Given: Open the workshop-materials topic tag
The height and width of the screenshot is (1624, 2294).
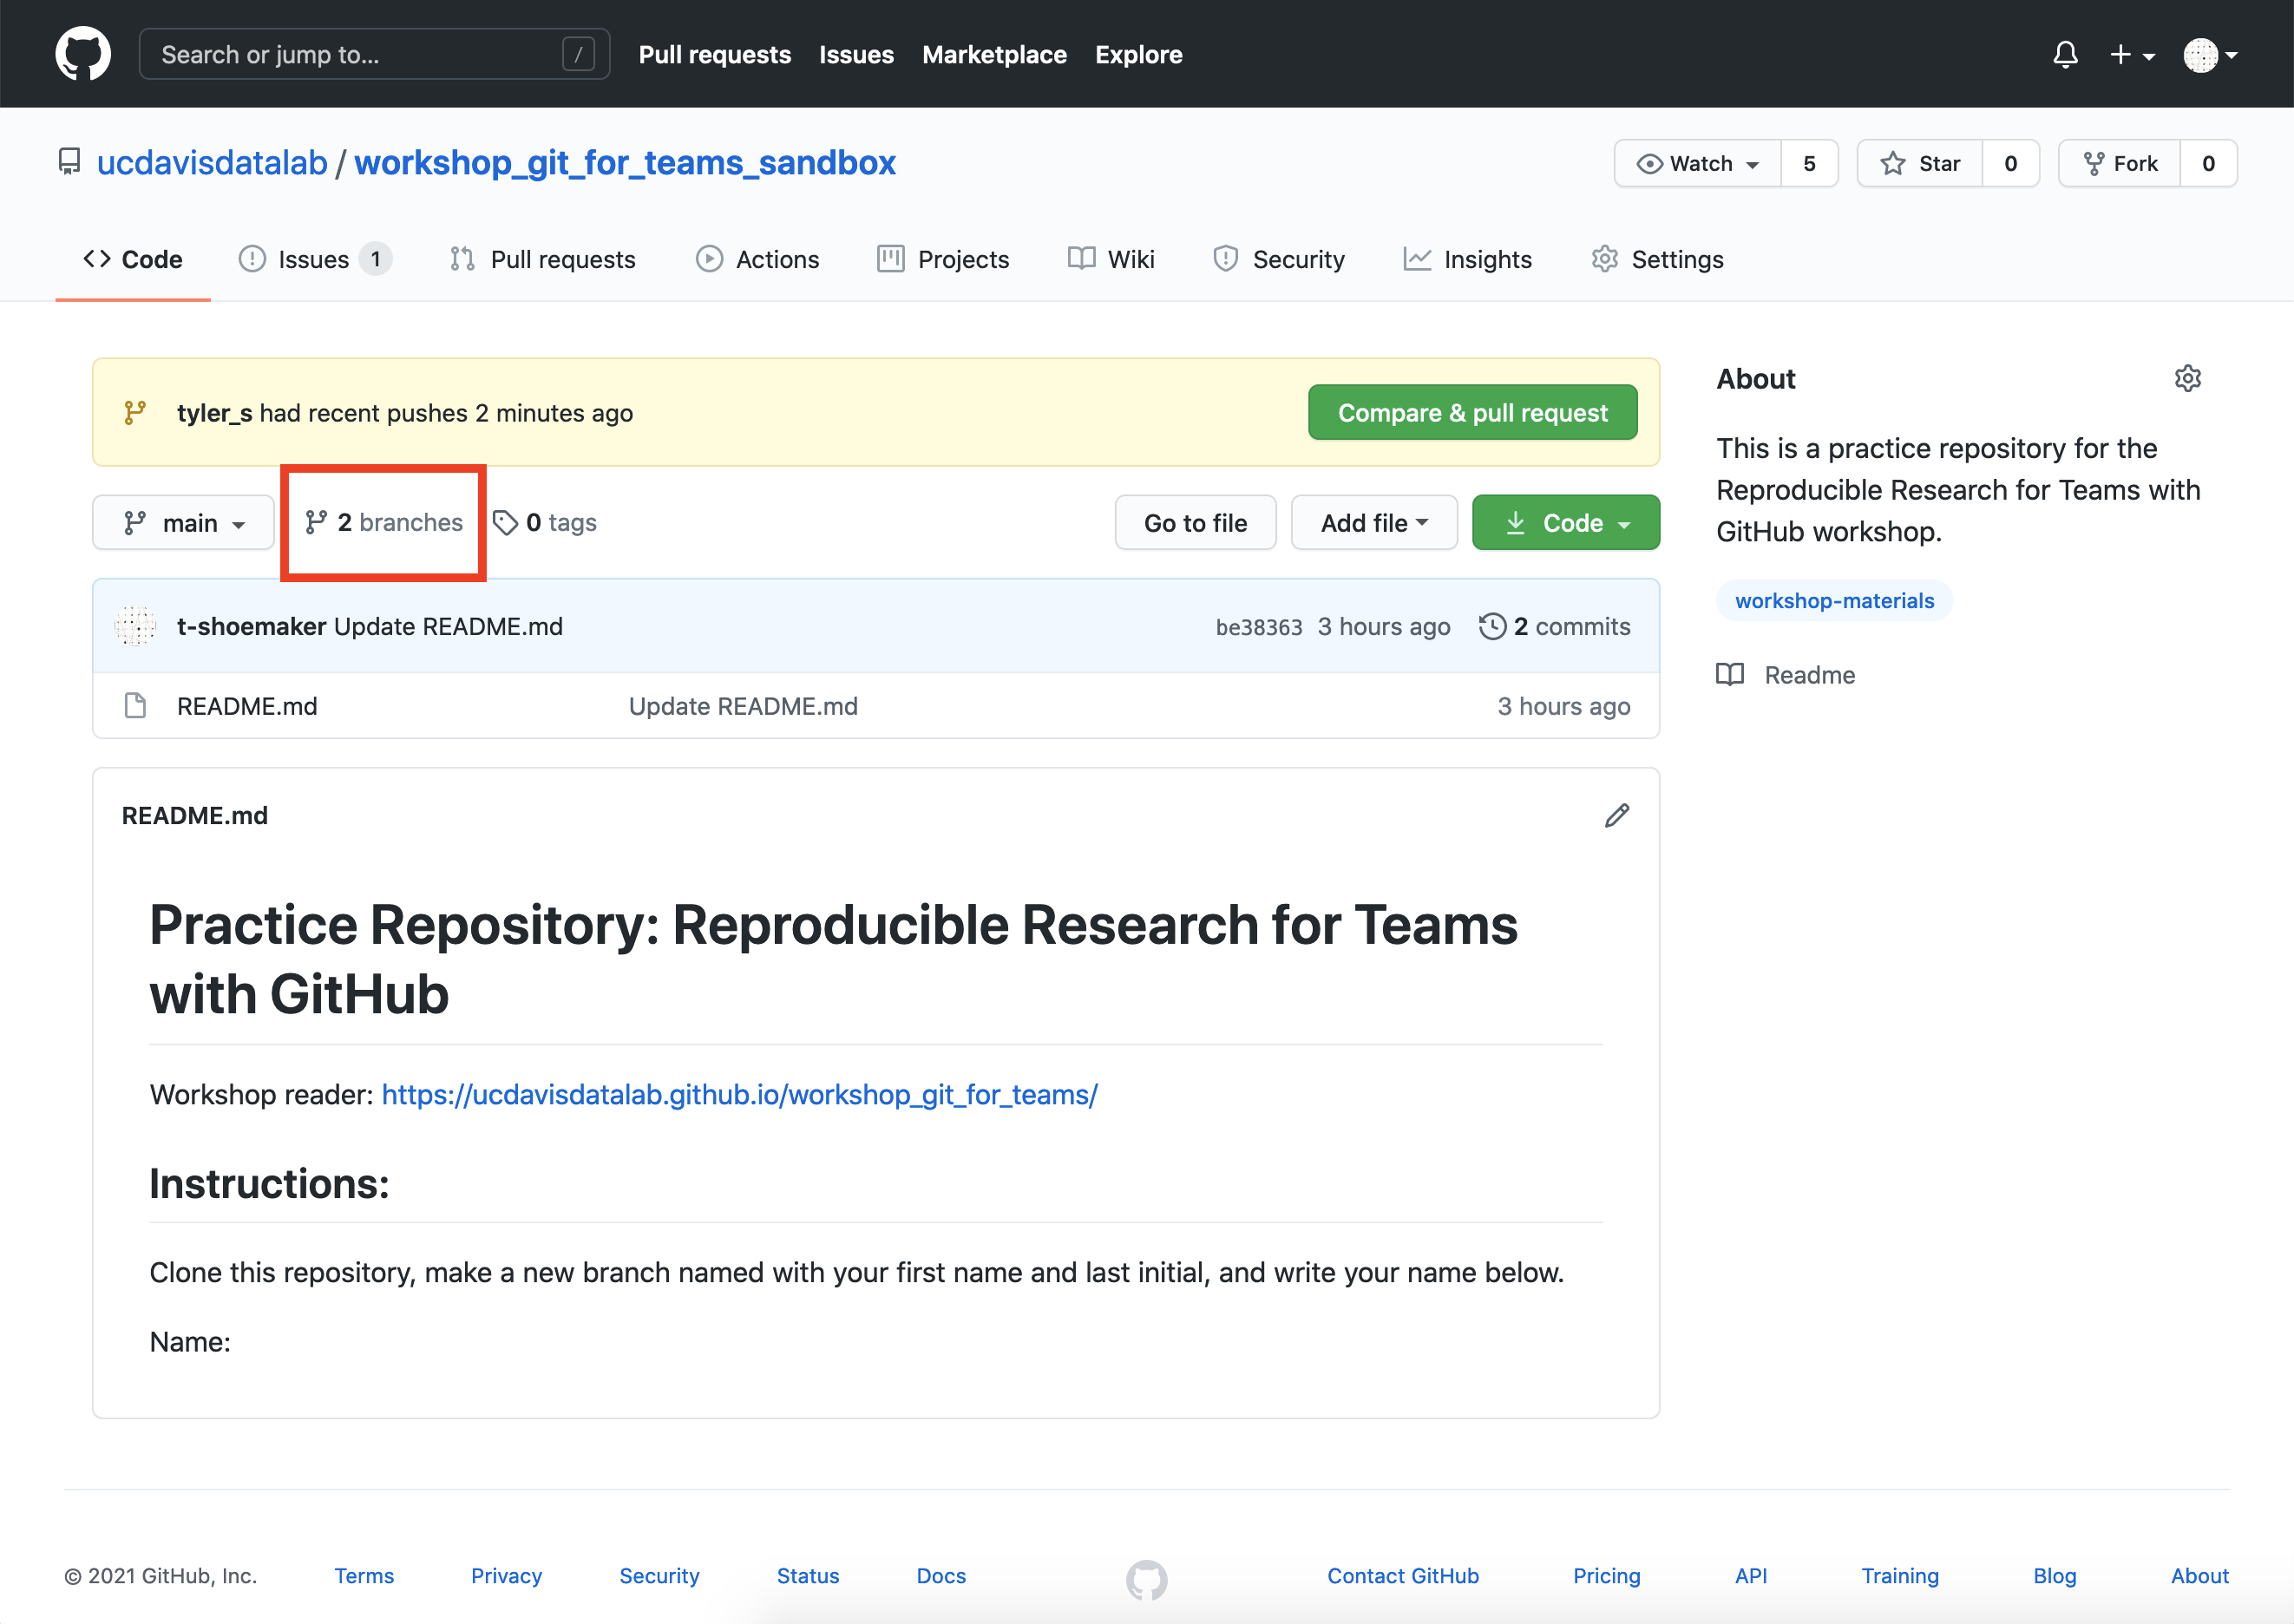Looking at the screenshot, I should [1834, 600].
